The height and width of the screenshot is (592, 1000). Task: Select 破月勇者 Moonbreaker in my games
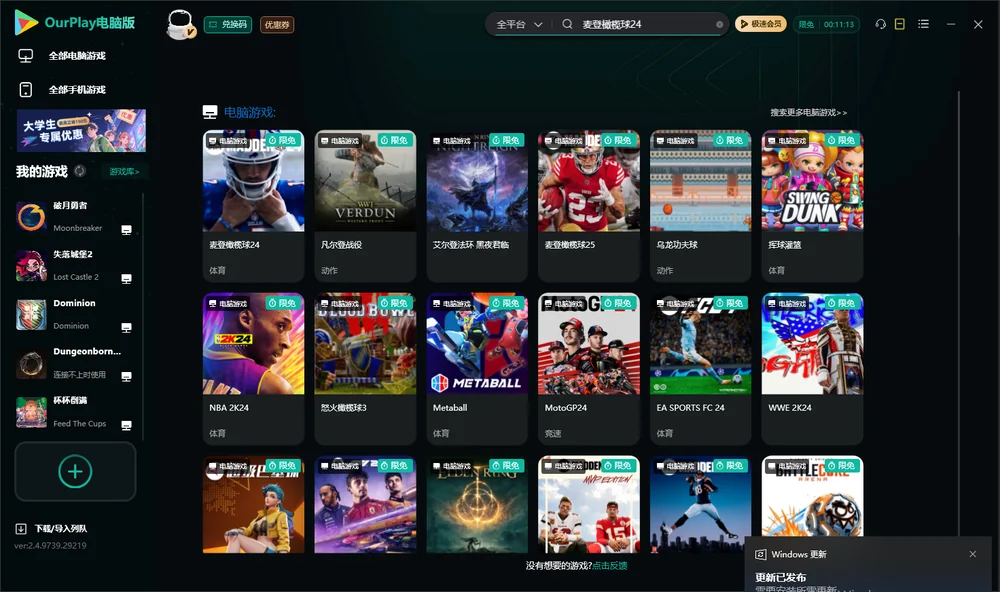75,217
